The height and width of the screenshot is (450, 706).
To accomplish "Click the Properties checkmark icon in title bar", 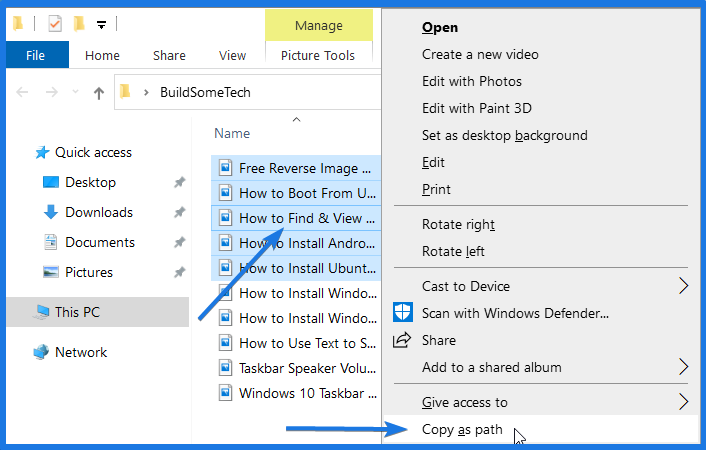I will pos(55,23).
